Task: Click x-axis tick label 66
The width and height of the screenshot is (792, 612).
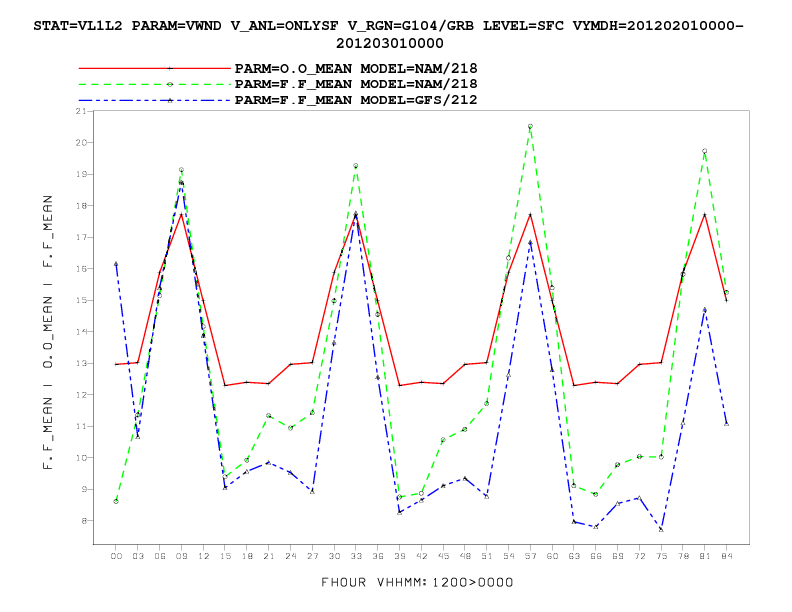Action: [596, 556]
